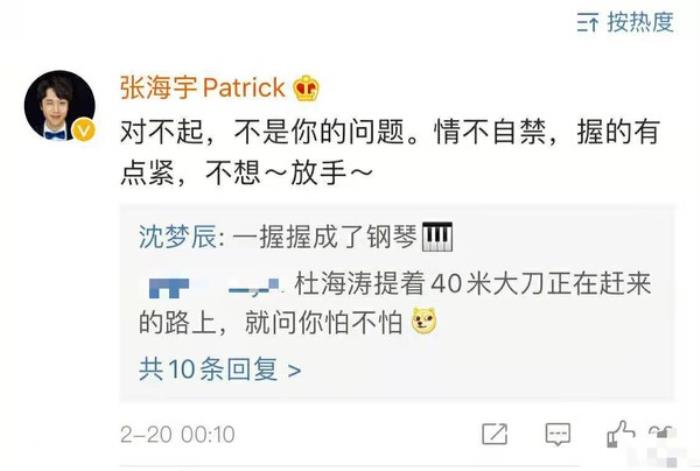Tap the main comment text 对不起

(x=390, y=151)
